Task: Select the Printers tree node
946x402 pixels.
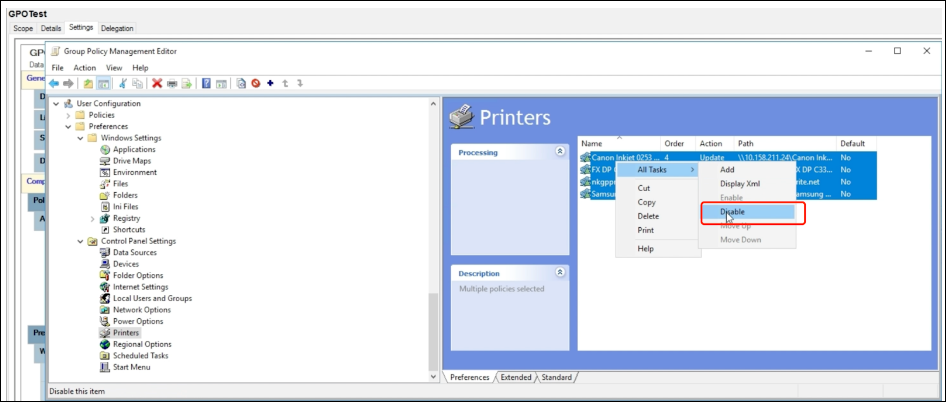Action: click(125, 333)
